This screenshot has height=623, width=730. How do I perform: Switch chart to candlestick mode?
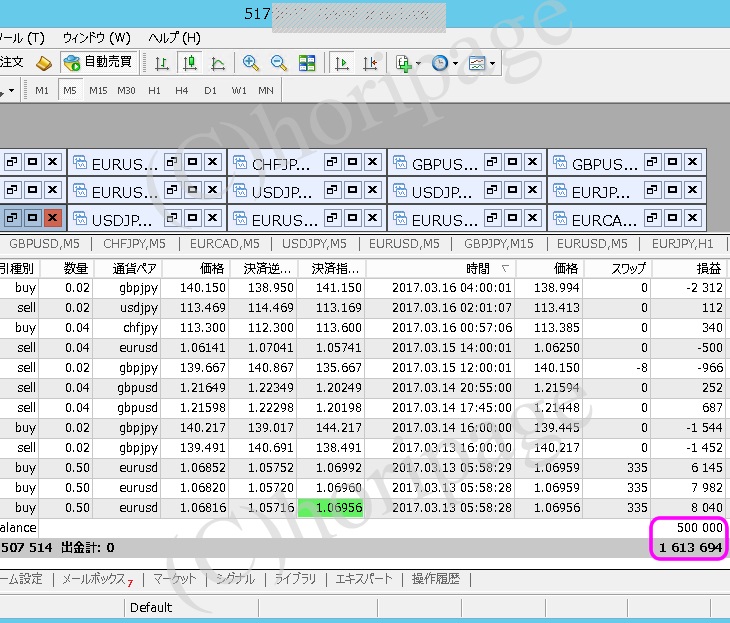pos(189,63)
